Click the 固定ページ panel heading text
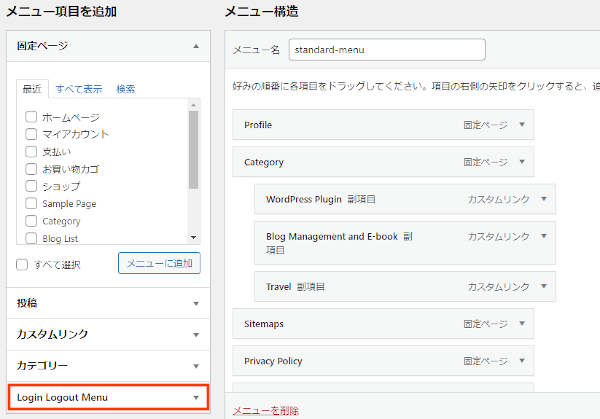 pyautogui.click(x=42, y=46)
